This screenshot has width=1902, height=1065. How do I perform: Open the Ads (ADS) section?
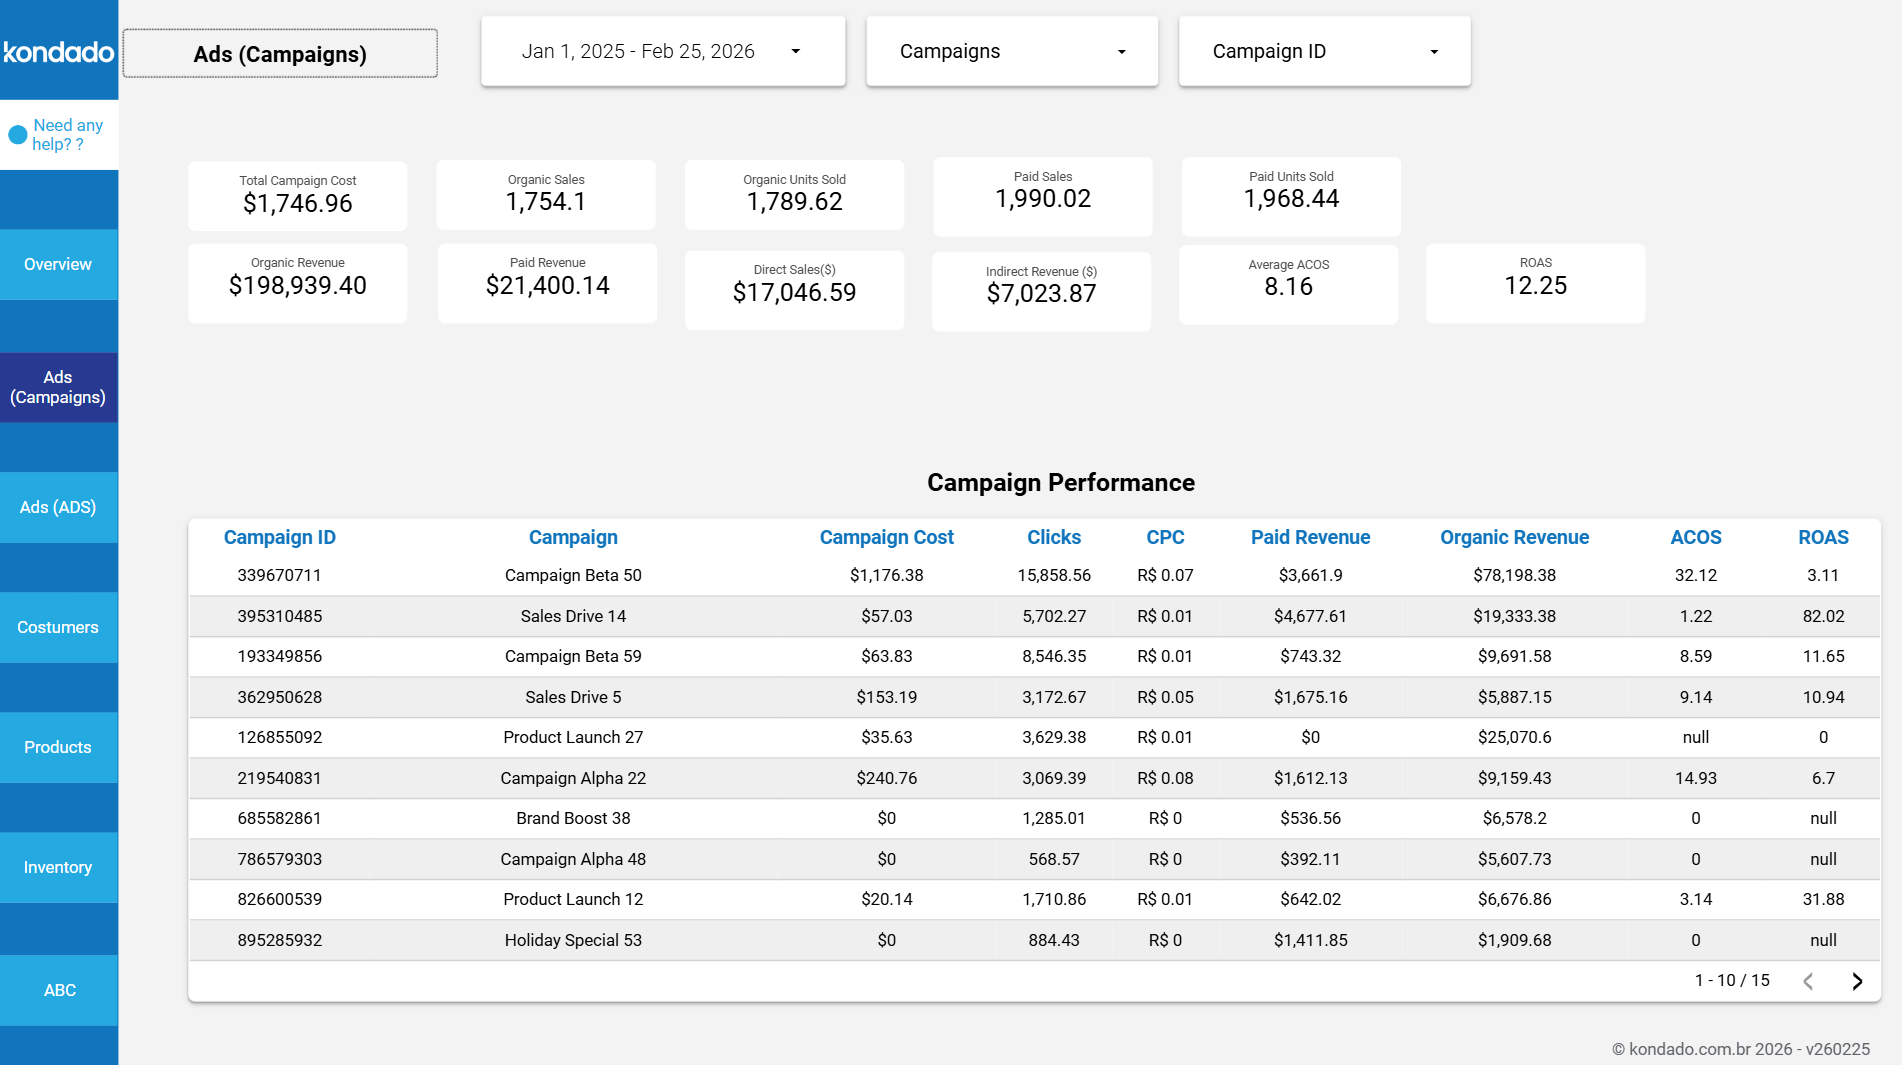point(58,507)
